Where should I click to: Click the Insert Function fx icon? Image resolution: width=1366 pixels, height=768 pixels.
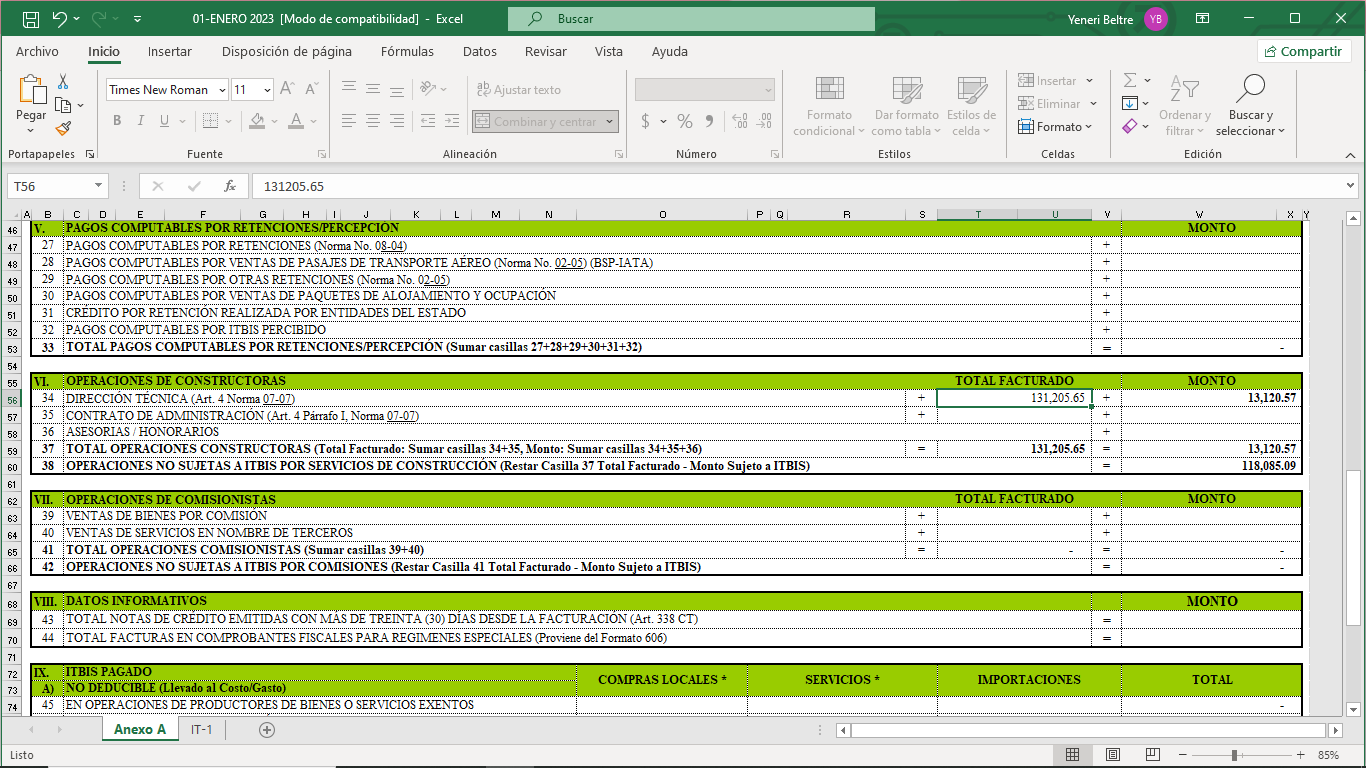pyautogui.click(x=229, y=186)
